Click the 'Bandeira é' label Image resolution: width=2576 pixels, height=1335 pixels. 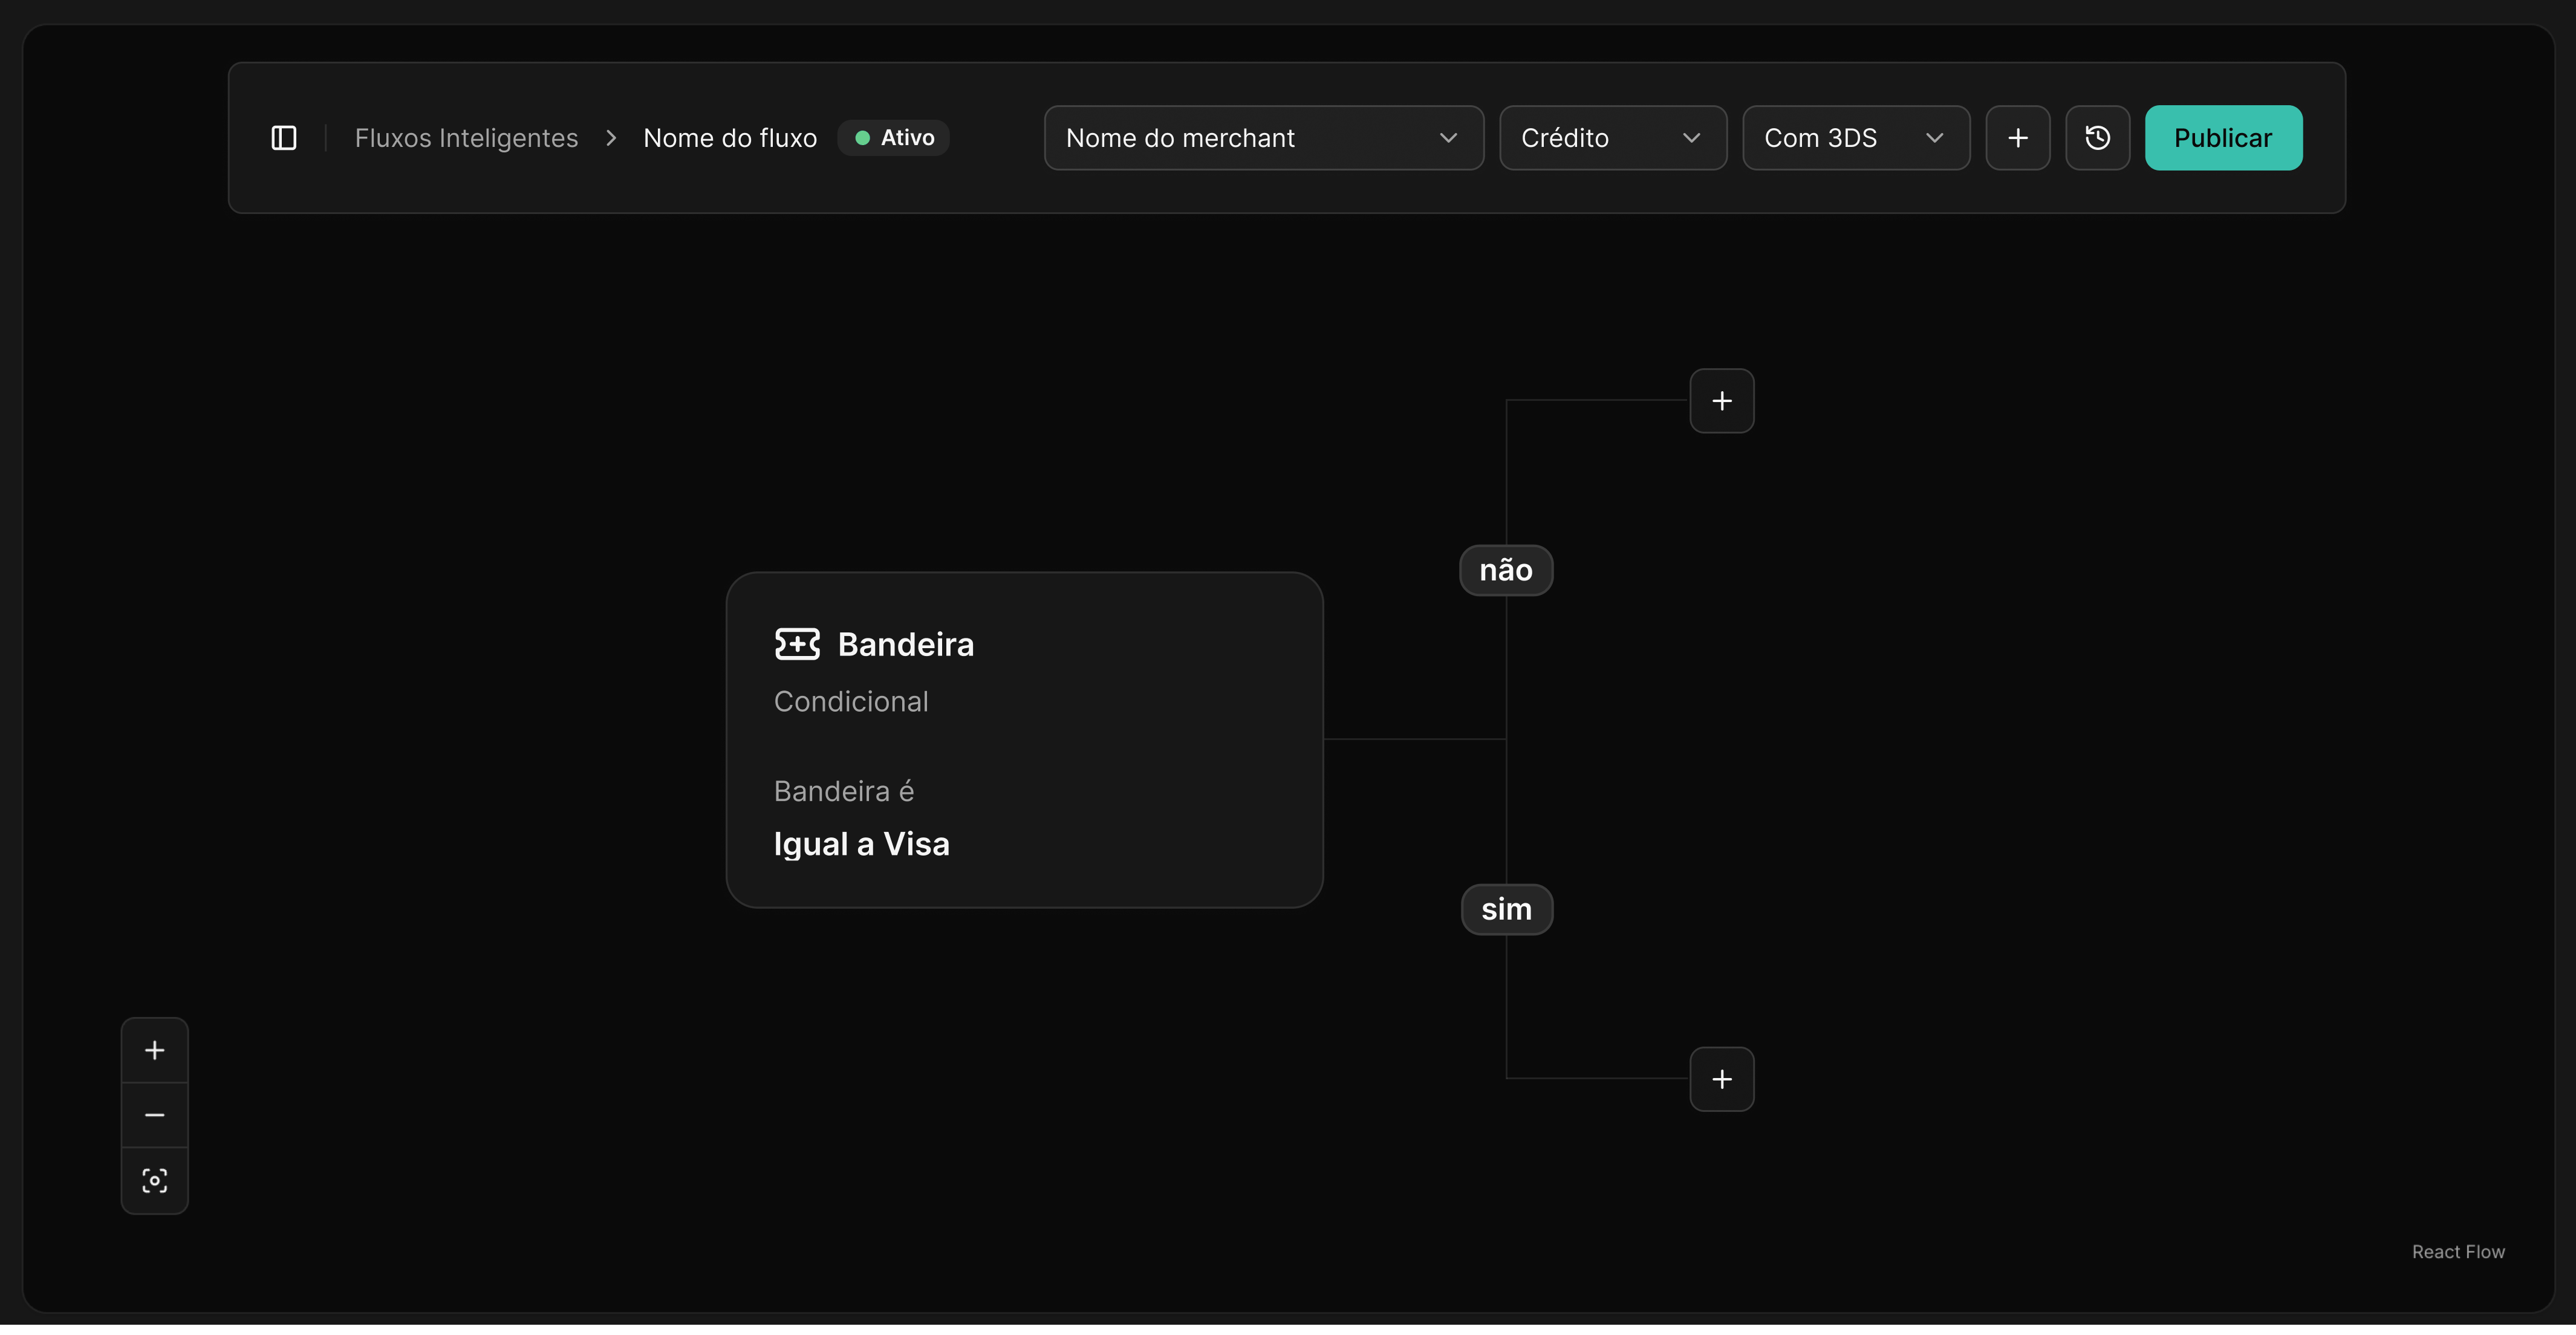(843, 791)
